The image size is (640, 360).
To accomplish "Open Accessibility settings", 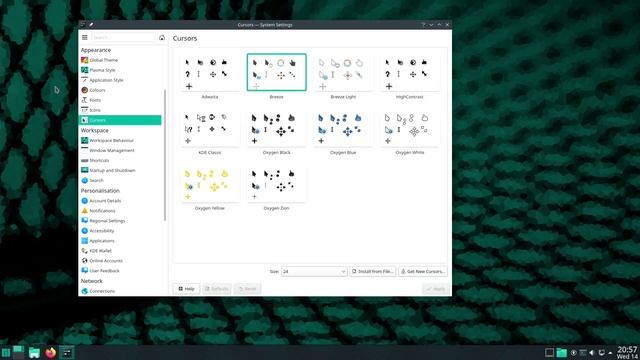I will (120, 231).
